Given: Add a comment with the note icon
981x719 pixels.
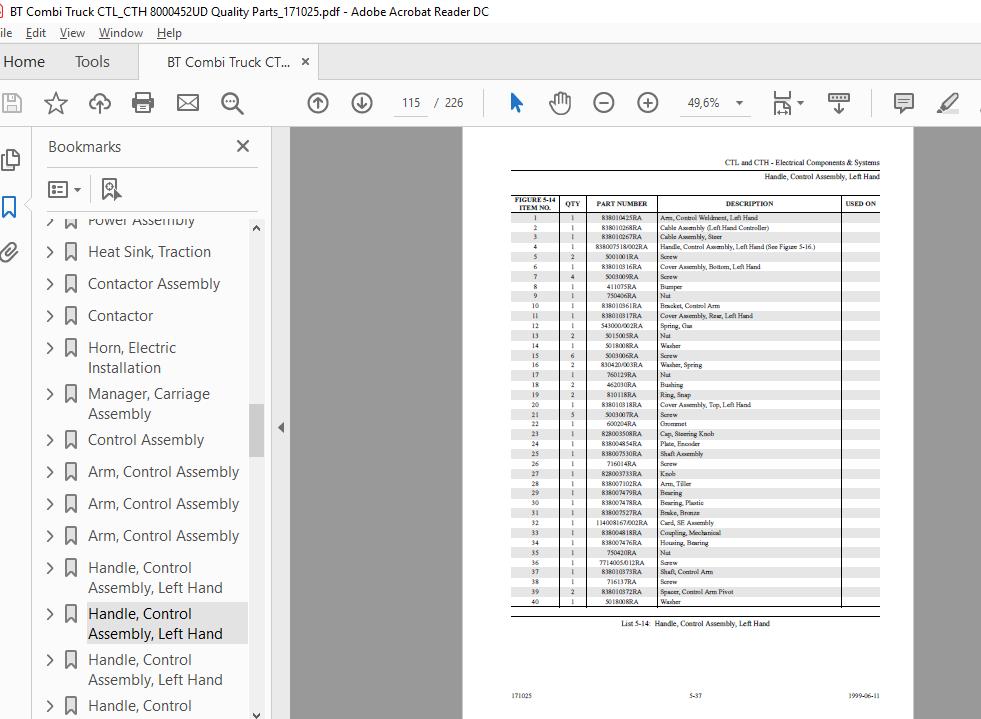Looking at the screenshot, I should click(903, 103).
